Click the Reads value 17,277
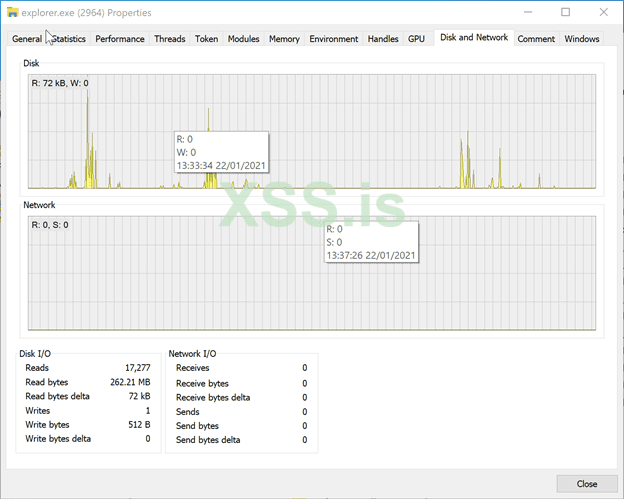The width and height of the screenshot is (624, 499). tap(138, 368)
